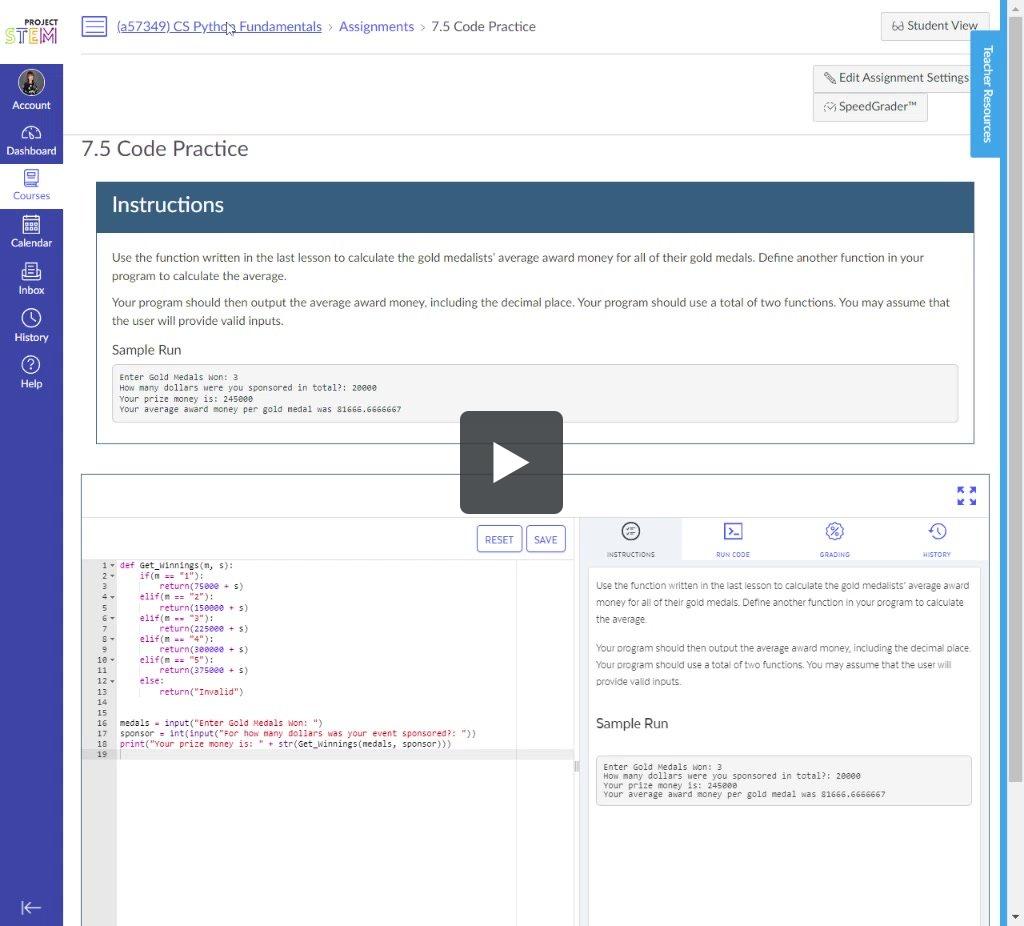Switch to the Grading tab
Viewport: 1024px width, 926px height.
coord(835,540)
